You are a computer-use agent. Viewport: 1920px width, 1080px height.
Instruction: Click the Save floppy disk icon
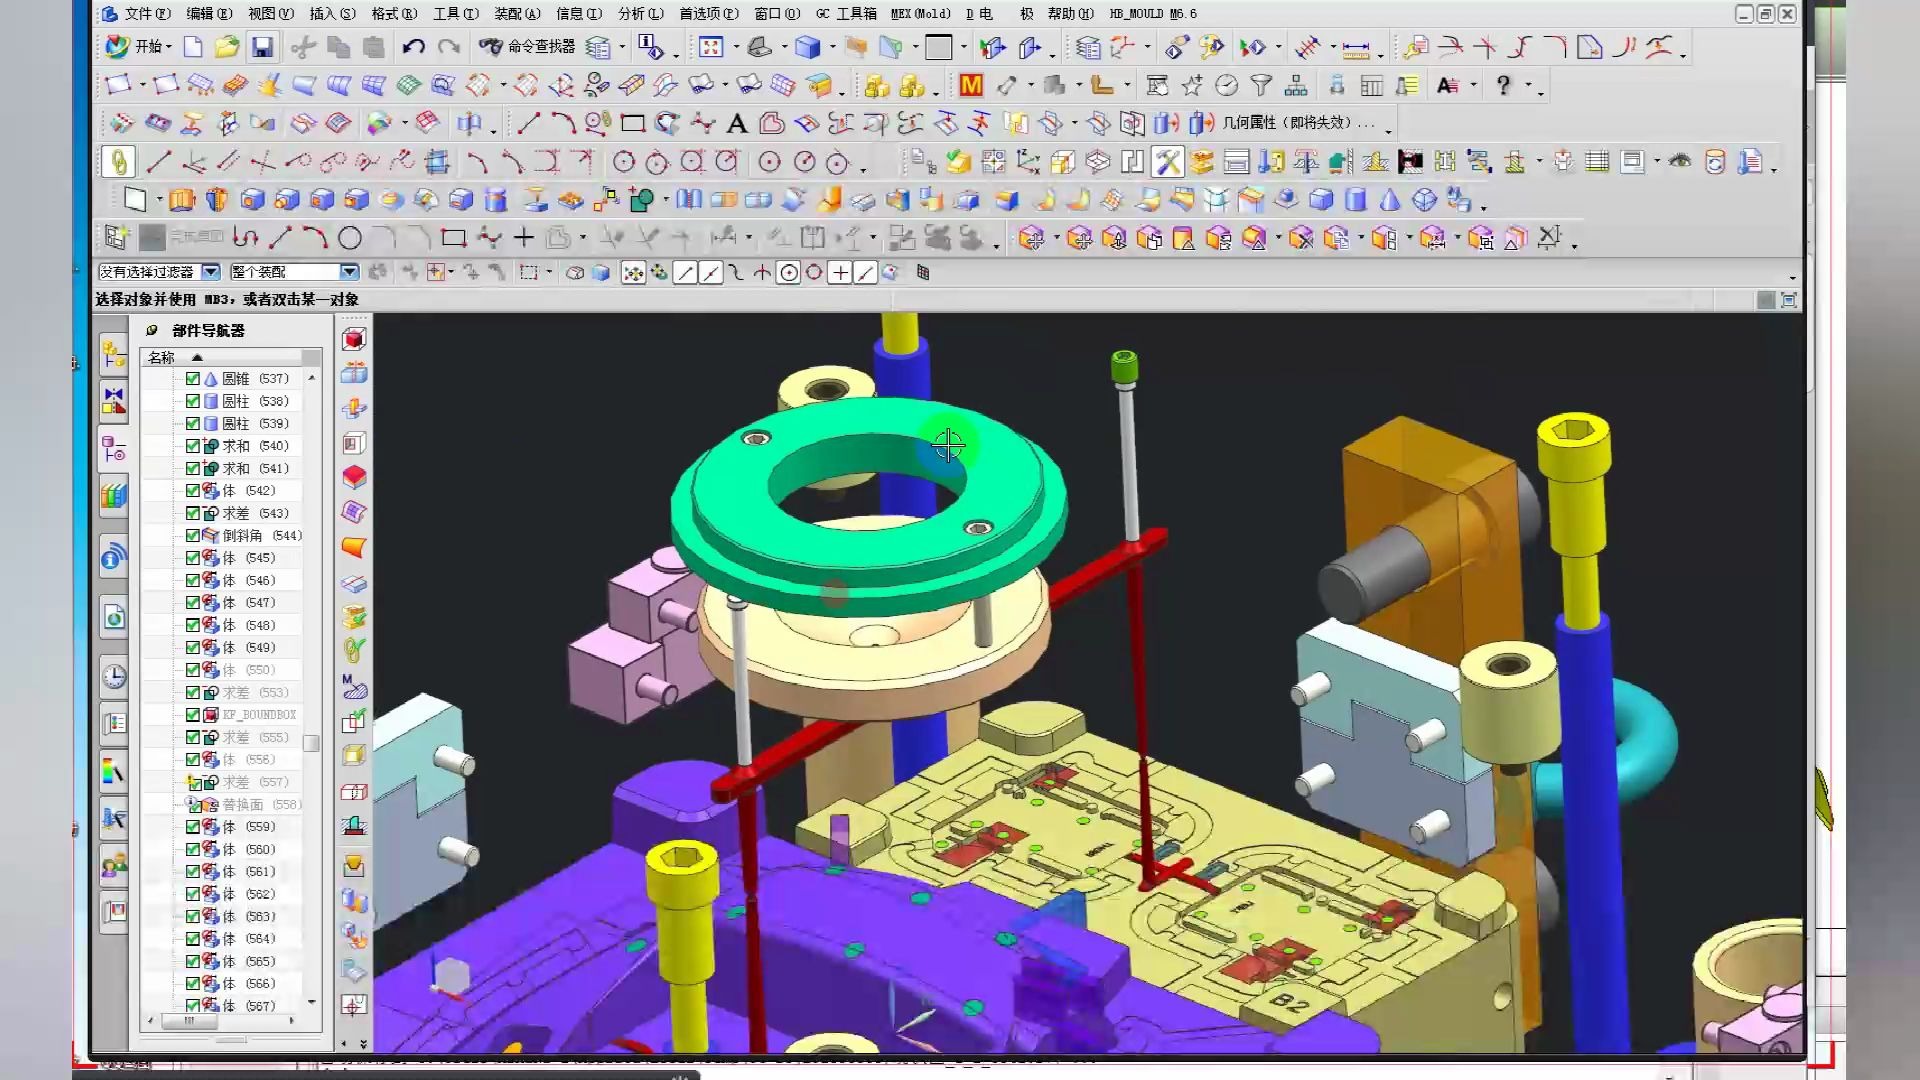pos(262,47)
